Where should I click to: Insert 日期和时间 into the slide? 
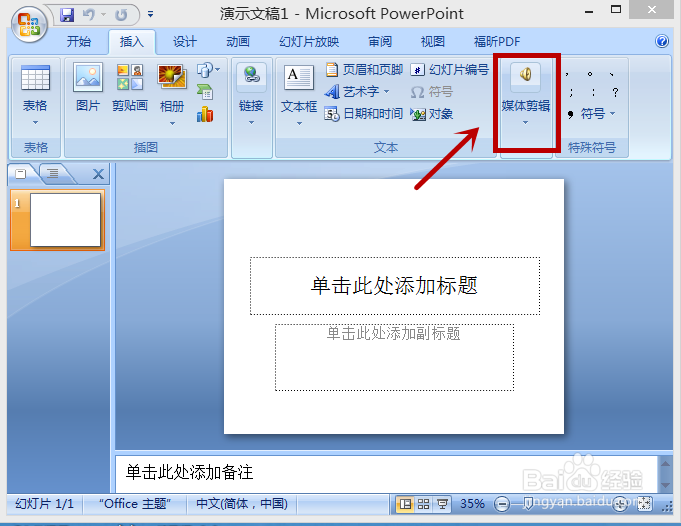click(364, 114)
